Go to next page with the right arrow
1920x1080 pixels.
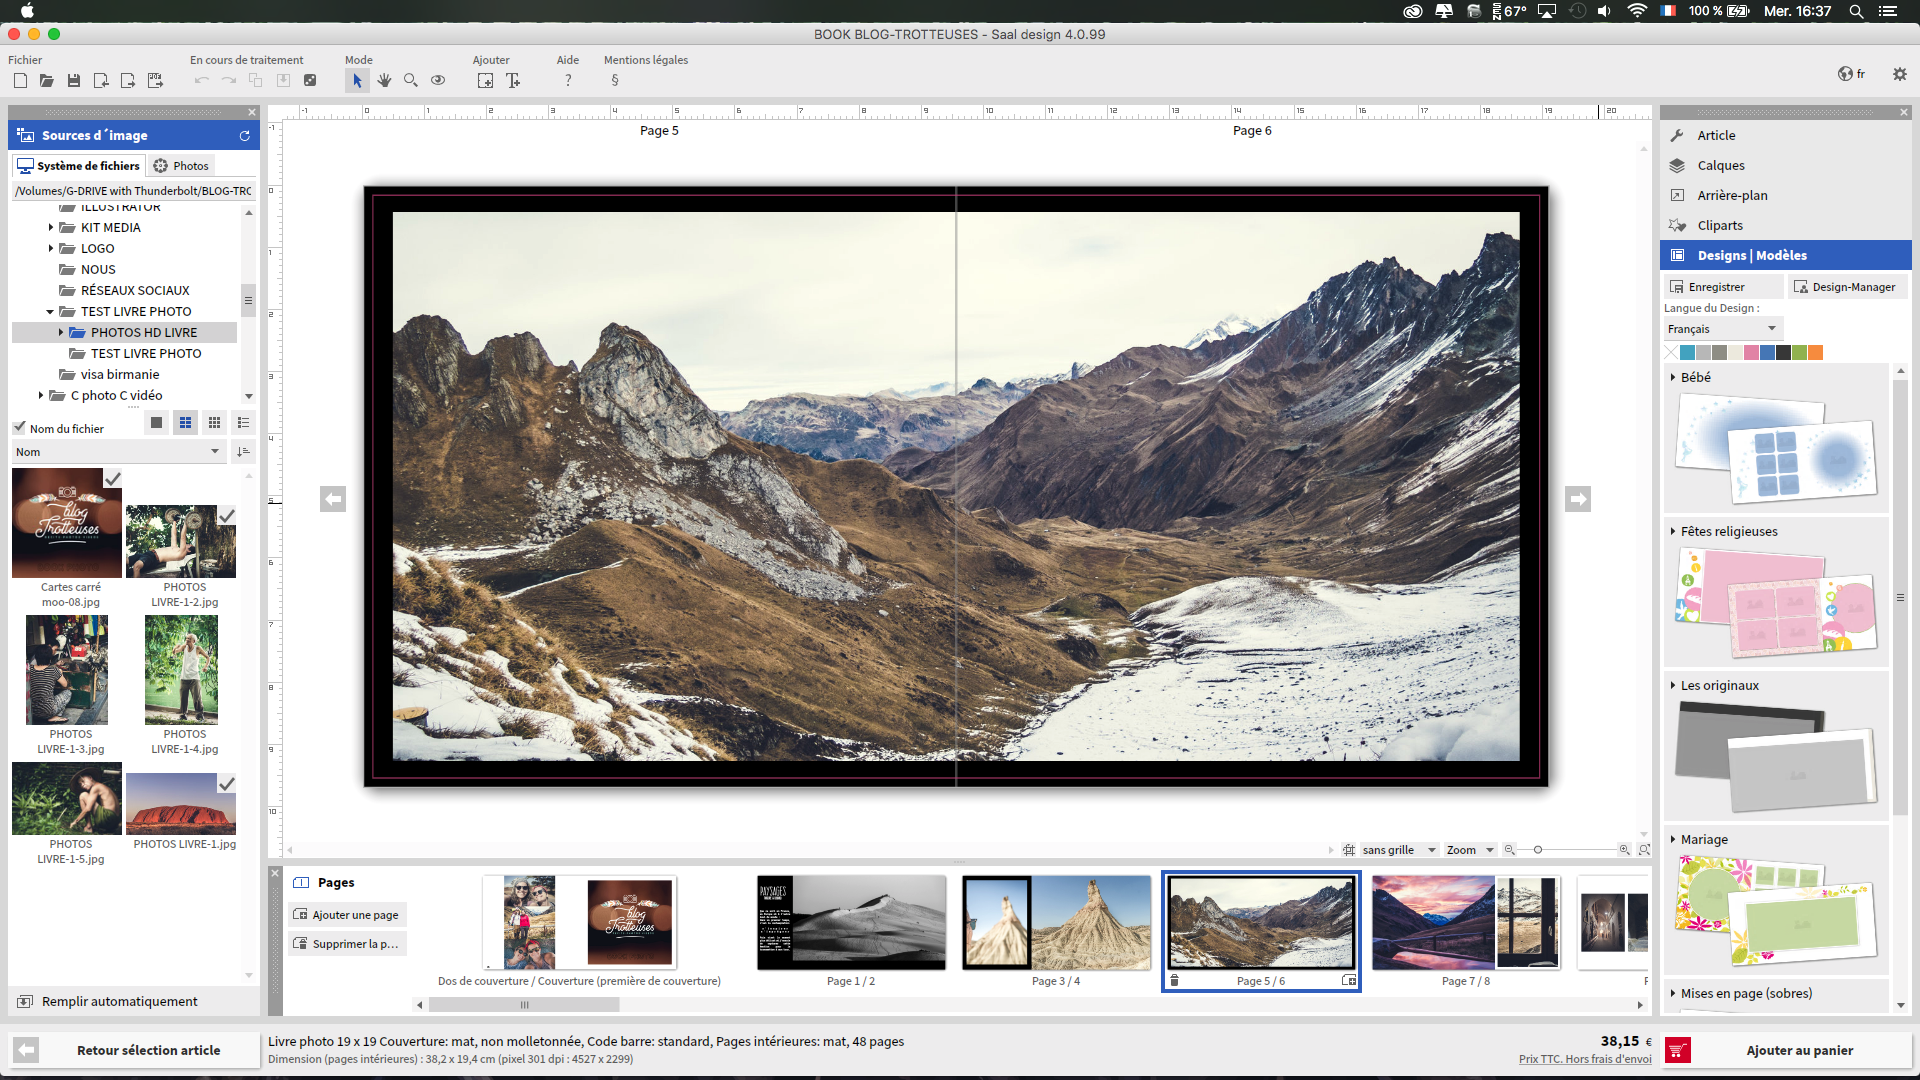1578,499
